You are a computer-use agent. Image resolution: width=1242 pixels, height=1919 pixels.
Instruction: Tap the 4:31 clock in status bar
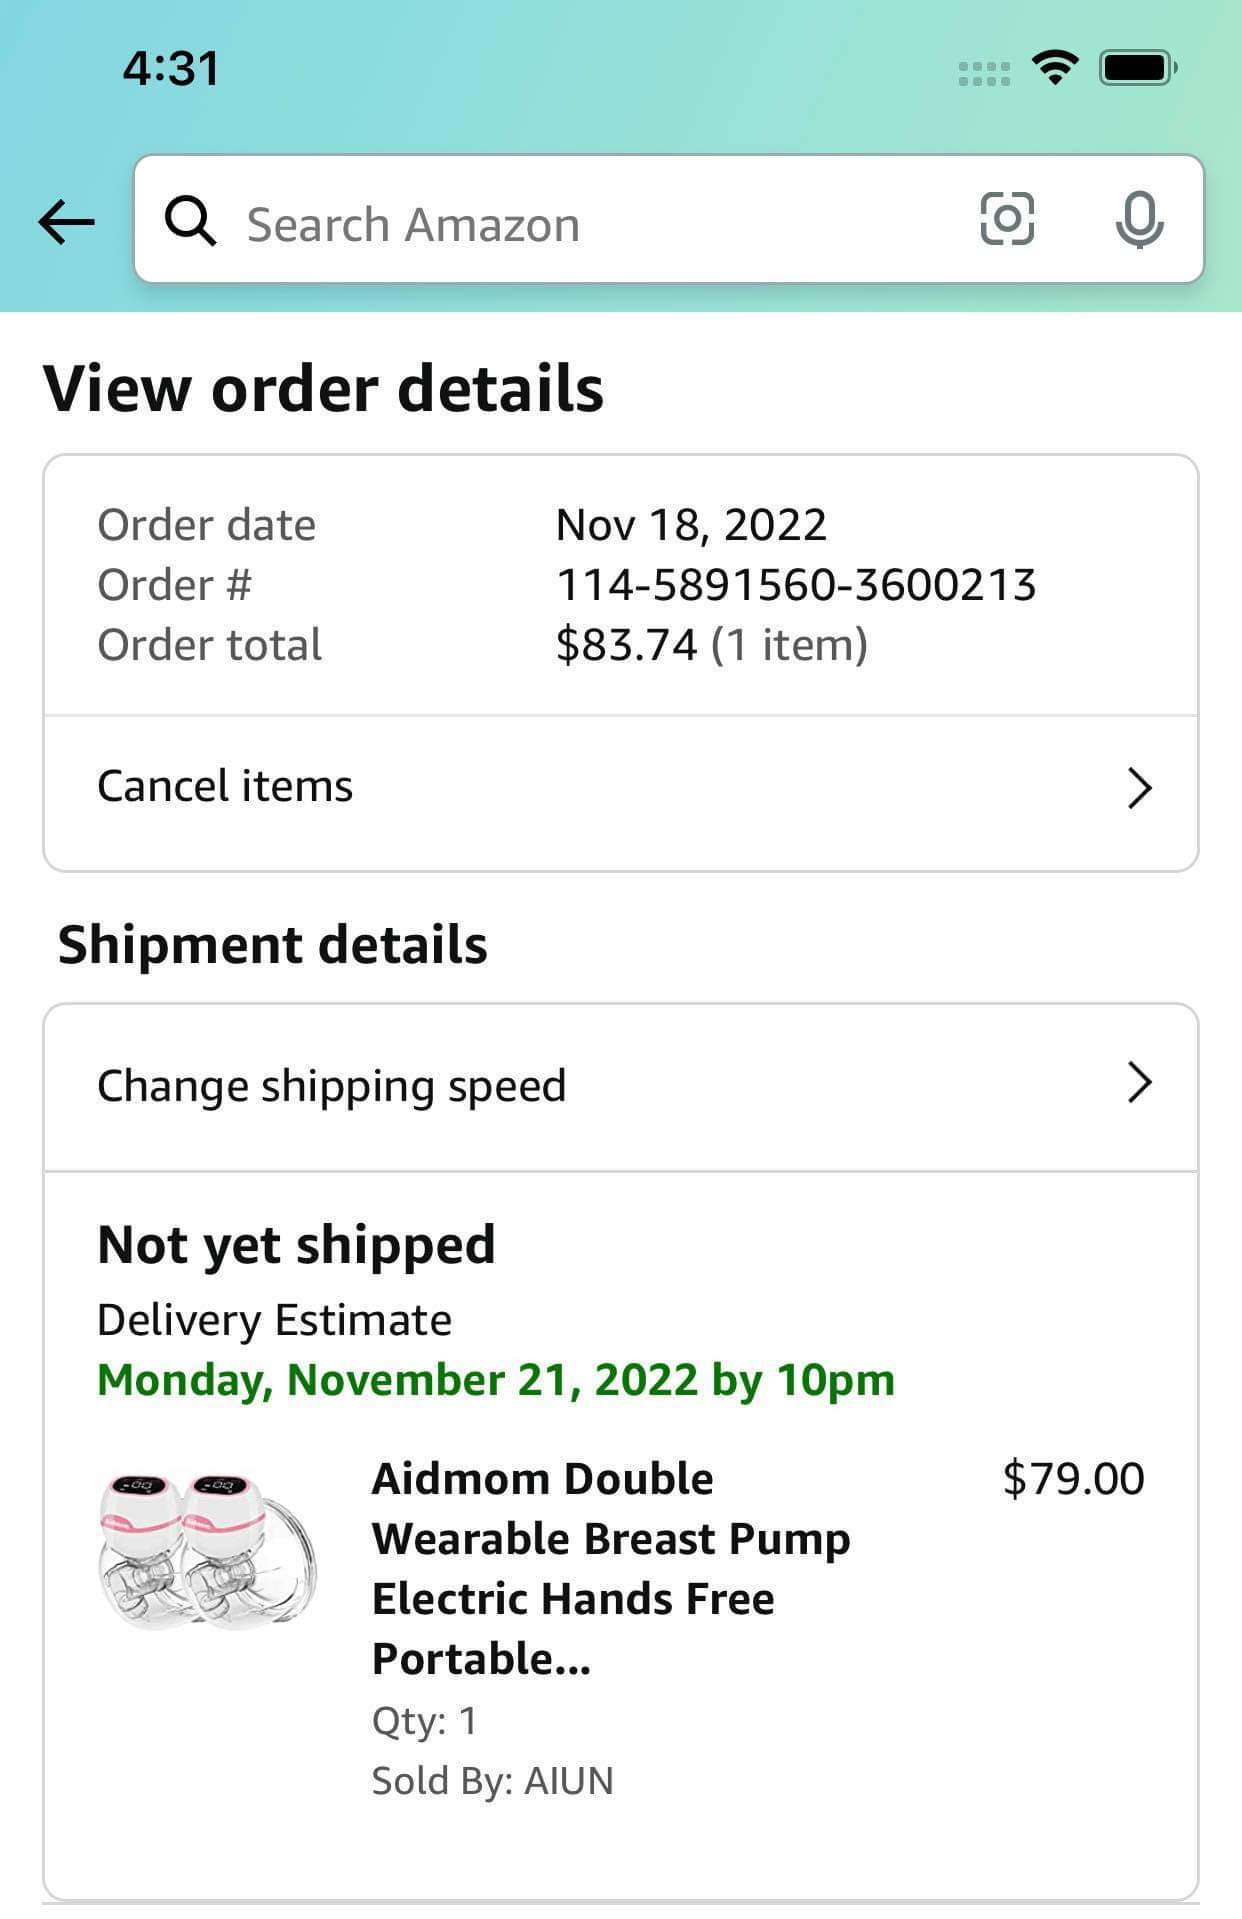coord(171,69)
